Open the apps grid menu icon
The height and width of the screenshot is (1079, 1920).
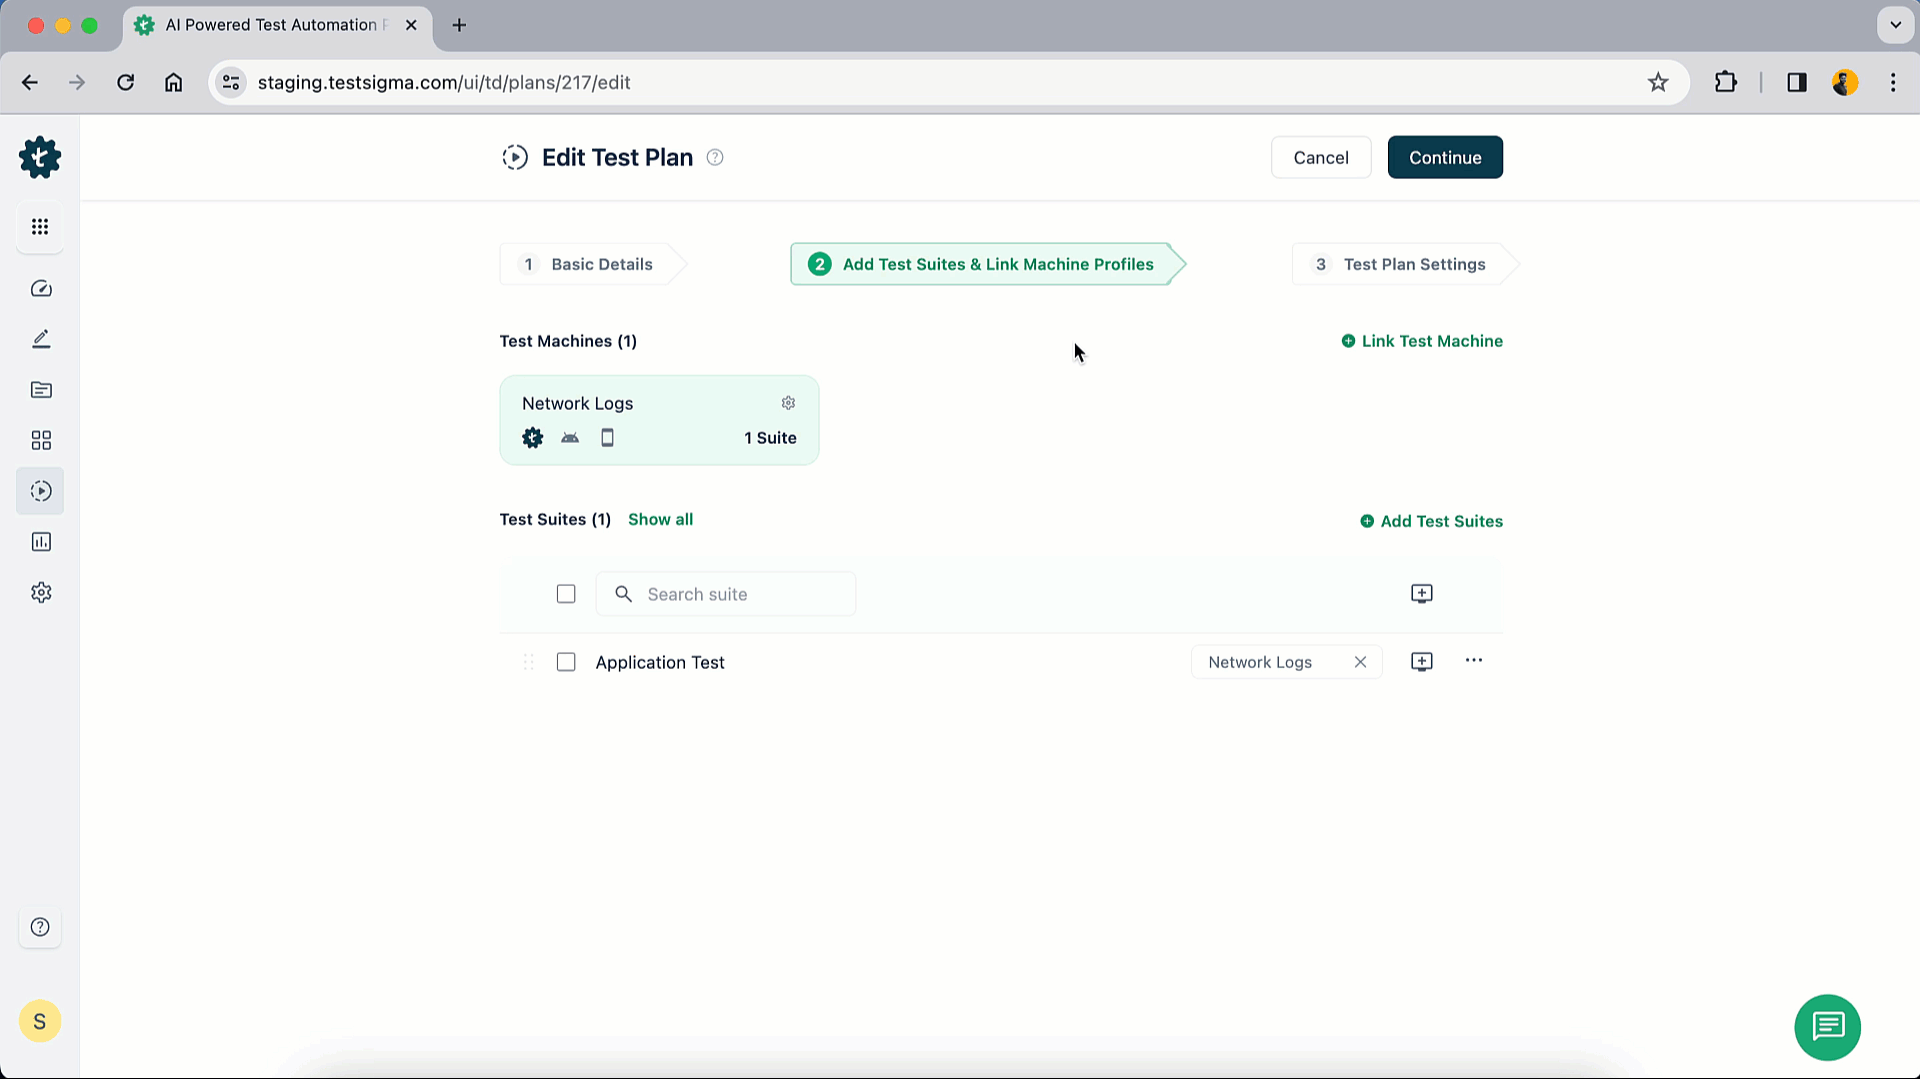click(40, 227)
